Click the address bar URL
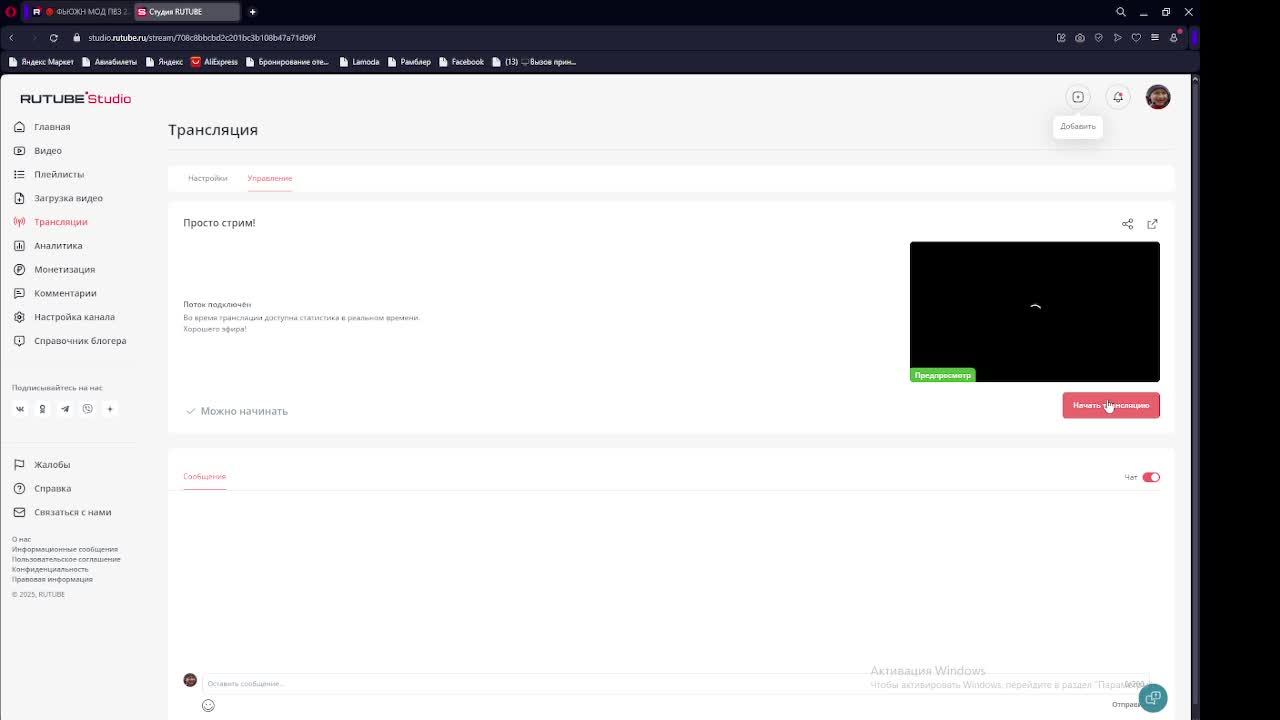Viewport: 1280px width, 720px height. coord(202,38)
